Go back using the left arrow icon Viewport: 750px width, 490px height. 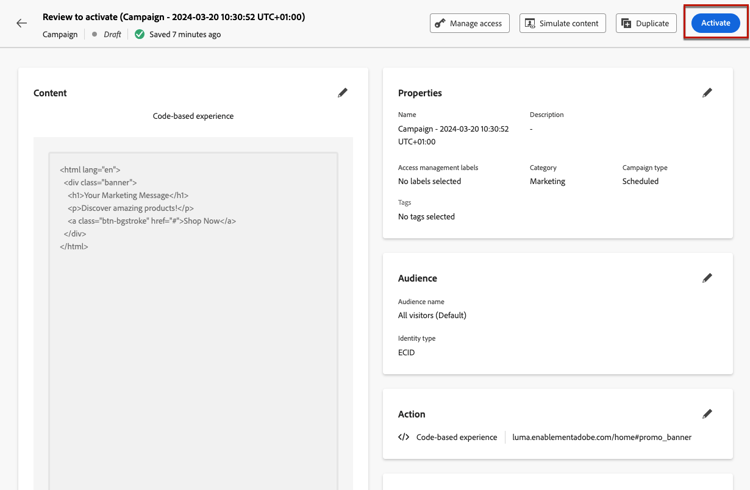[22, 23]
